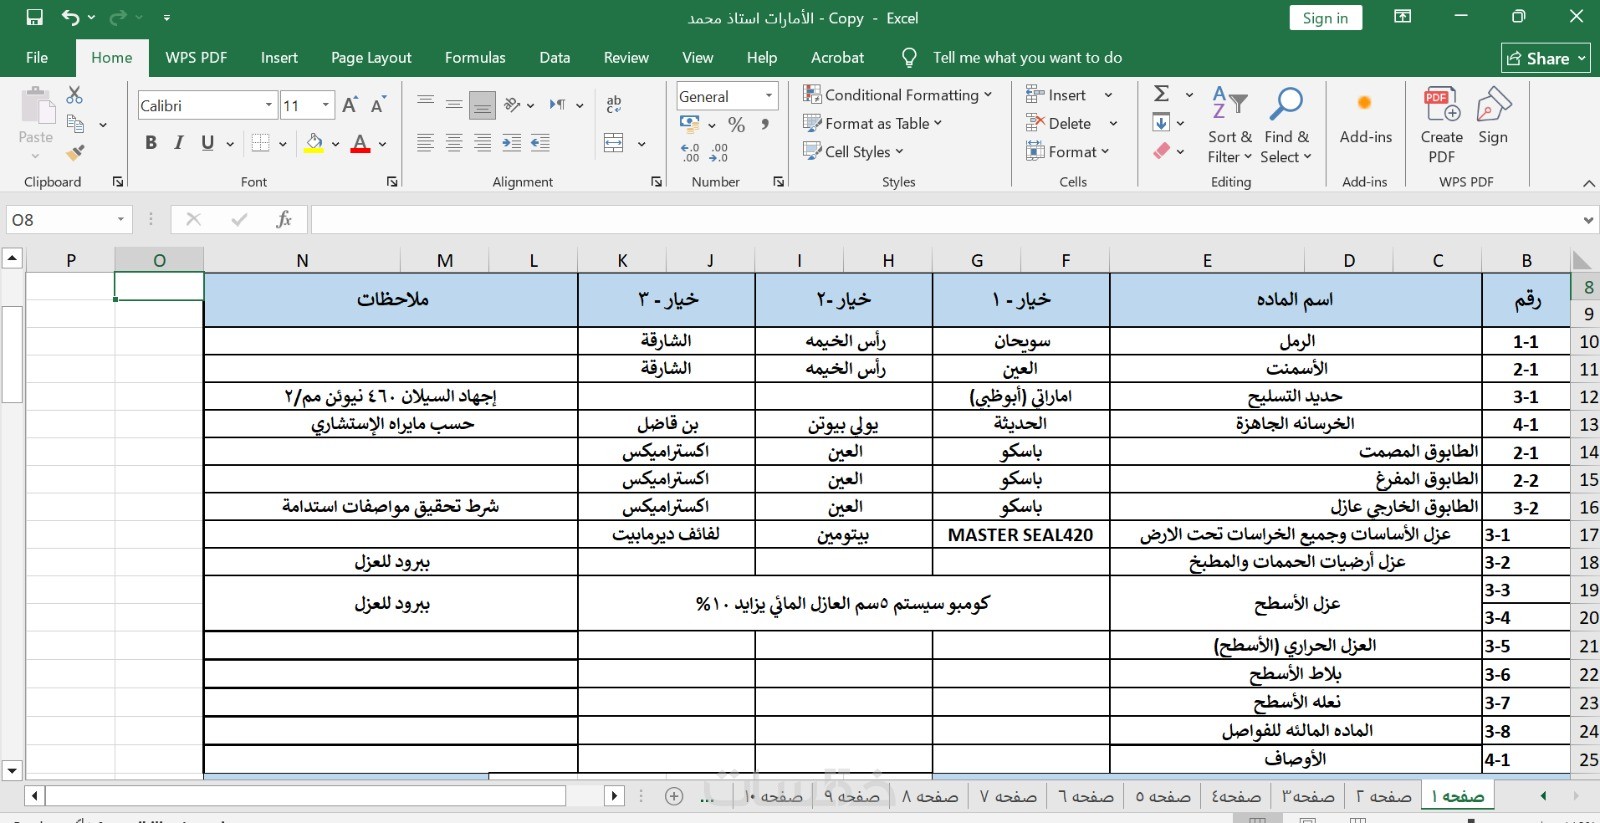Screen dimensions: 1600x823
Task: Increase indent of cell contents
Action: click(x=512, y=143)
